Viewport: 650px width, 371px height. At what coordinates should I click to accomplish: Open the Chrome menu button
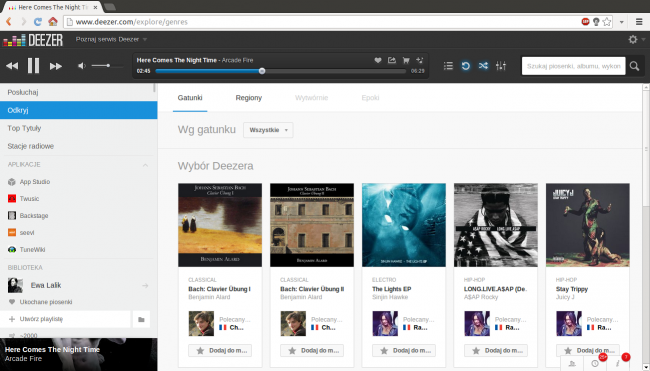coord(639,22)
